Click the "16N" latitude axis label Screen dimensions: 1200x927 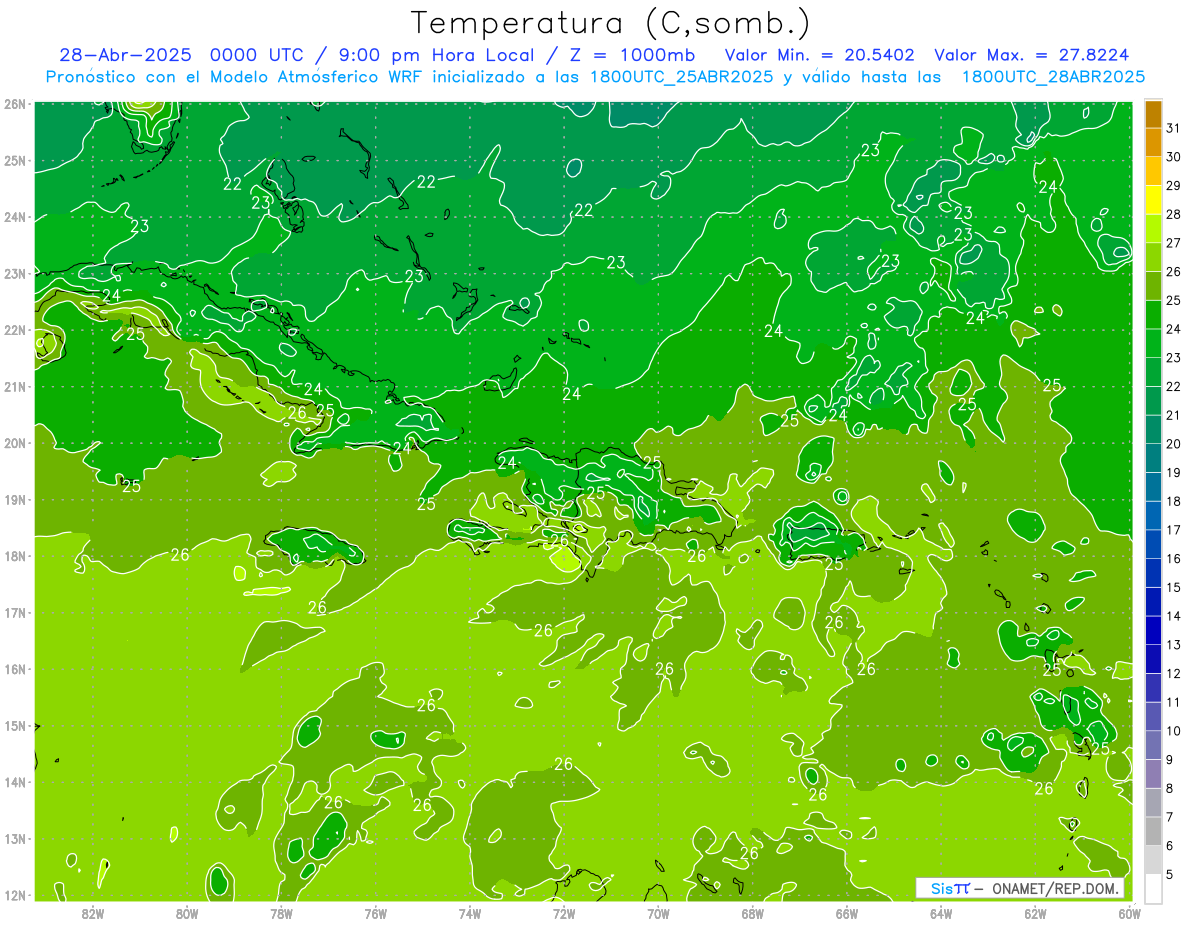point(15,669)
